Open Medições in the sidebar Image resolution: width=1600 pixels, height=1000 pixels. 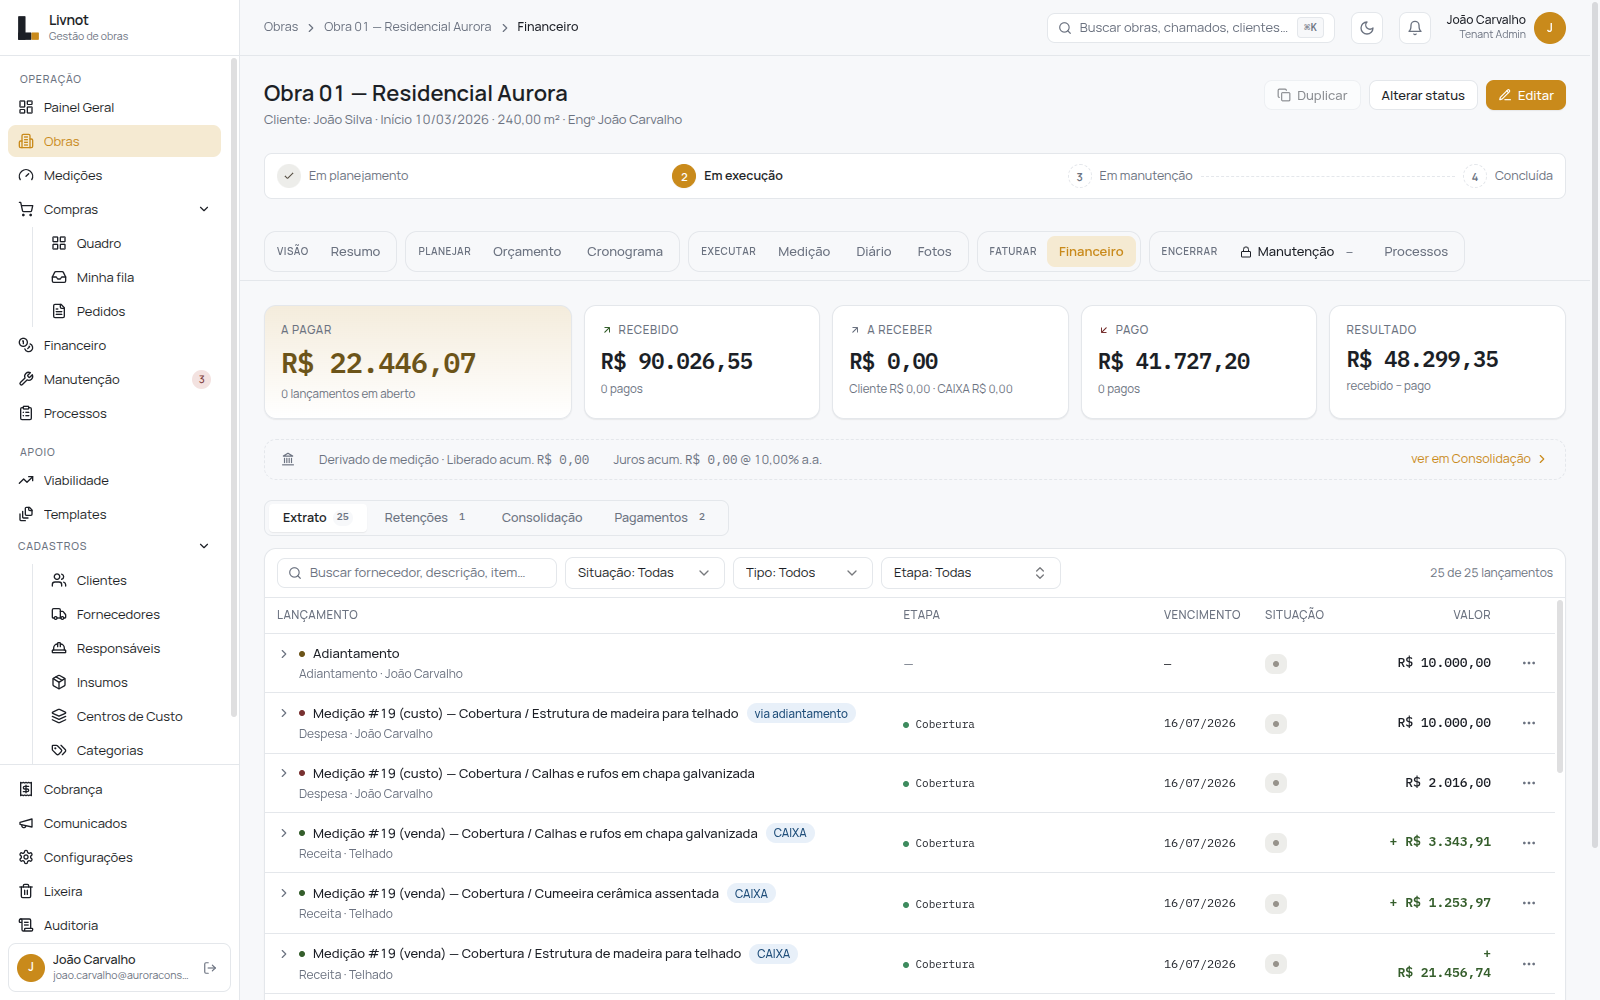click(x=114, y=175)
